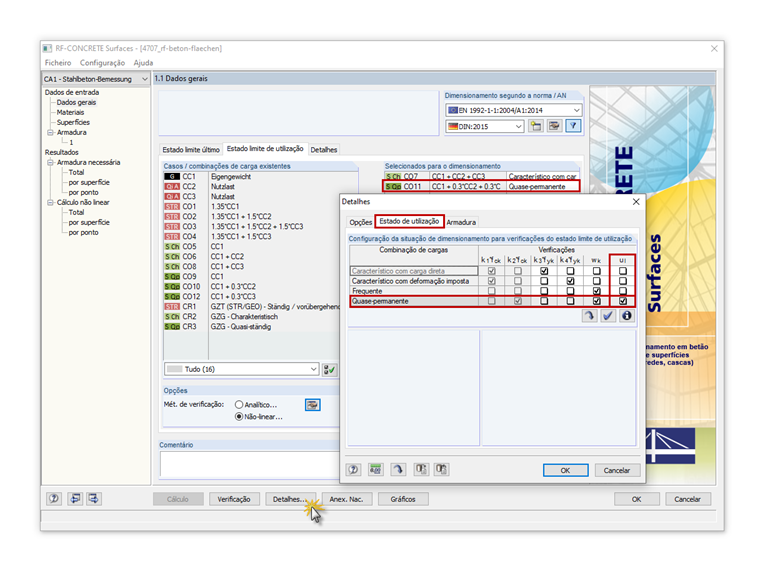Screen dimensions: 760x570
Task: Click restore defaults arrow icon in Detalhes footer
Action: tap(398, 469)
